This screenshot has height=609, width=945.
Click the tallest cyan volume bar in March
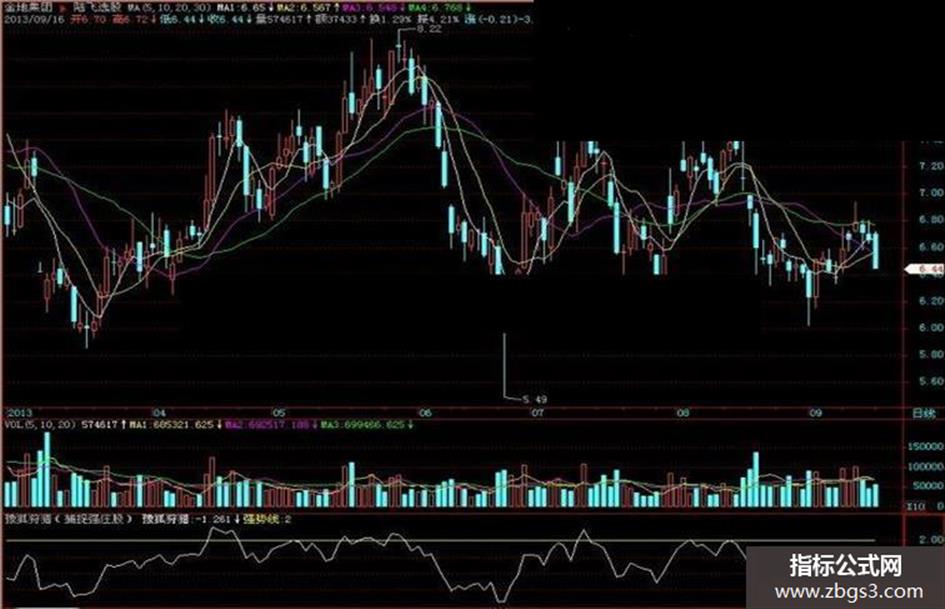47,469
